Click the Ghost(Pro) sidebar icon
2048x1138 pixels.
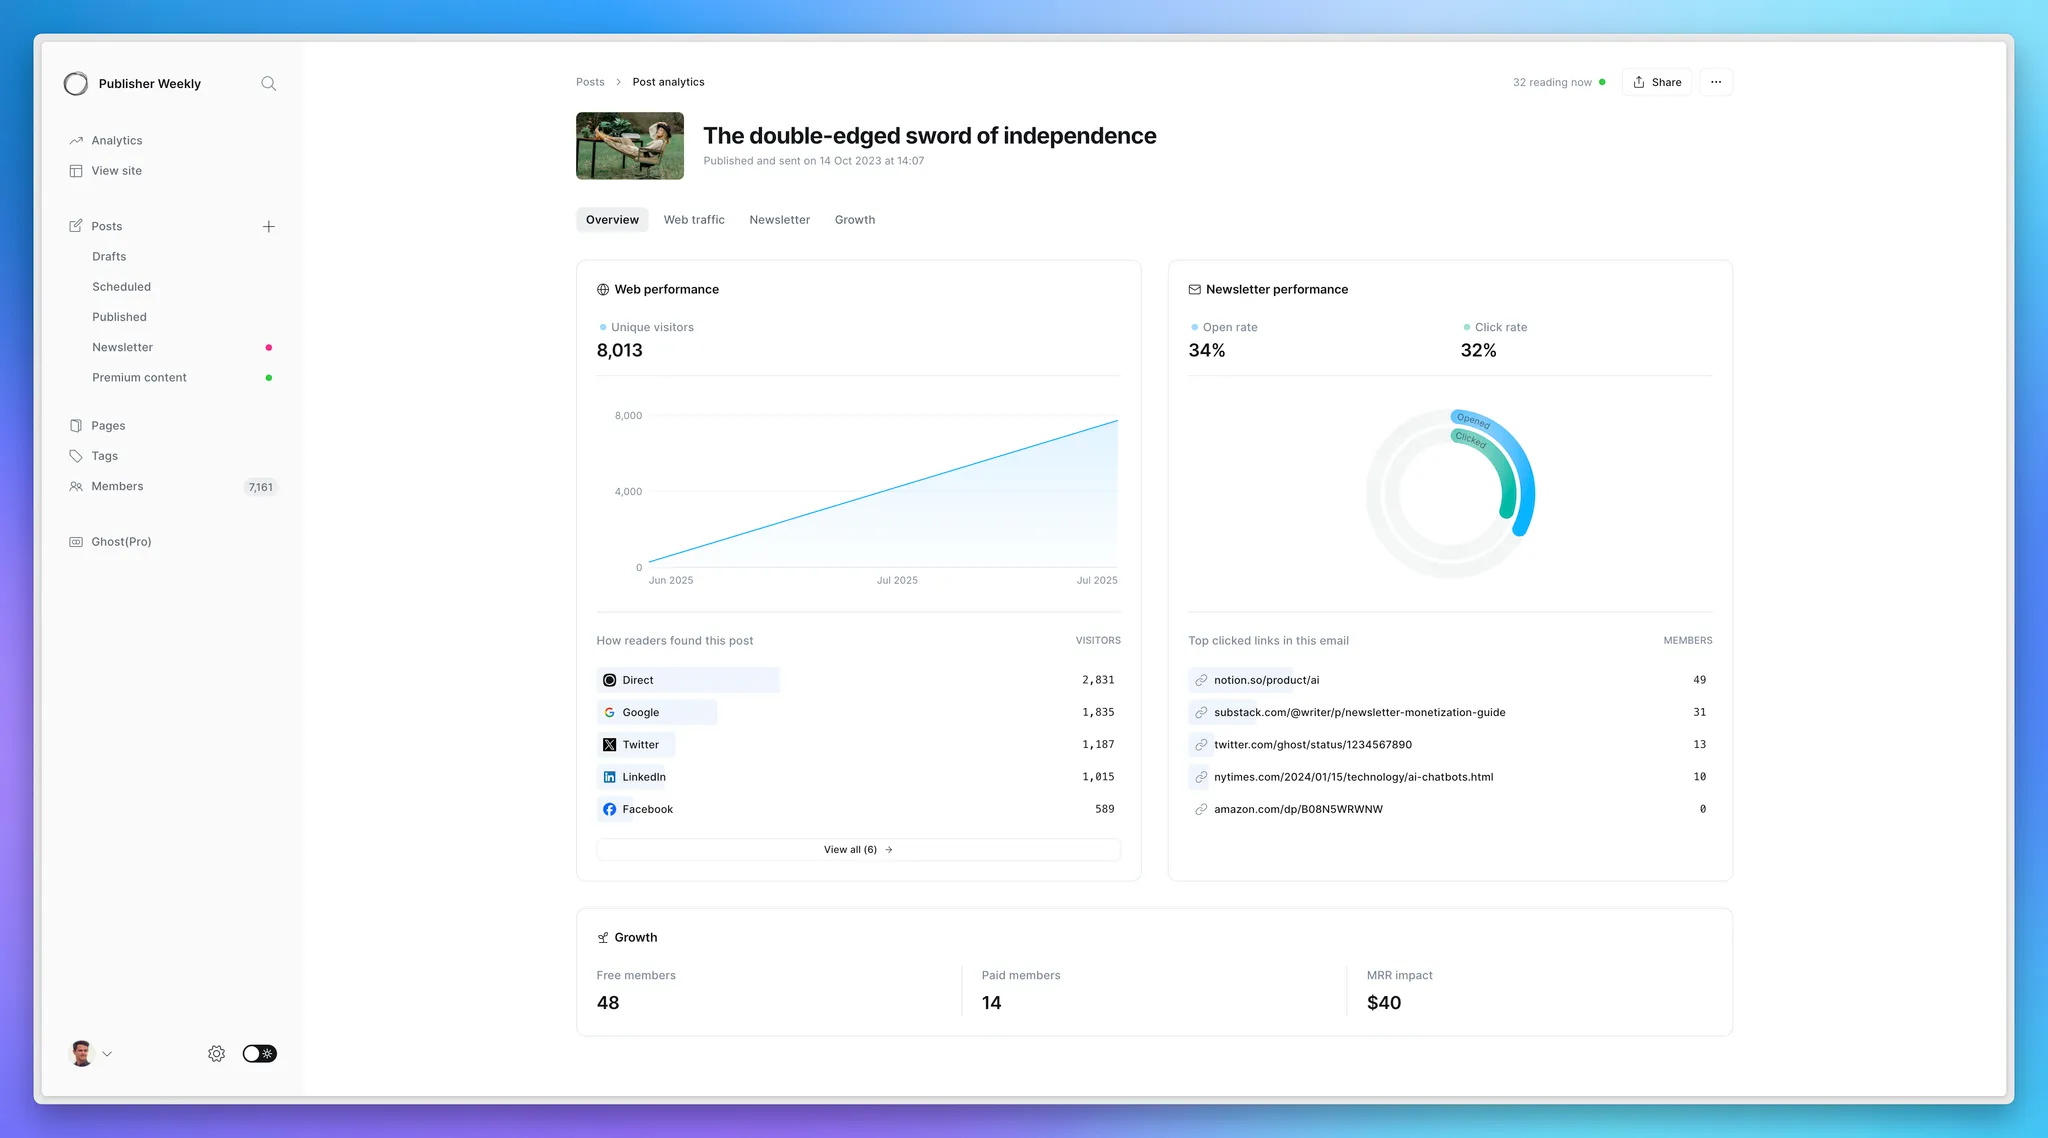76,542
